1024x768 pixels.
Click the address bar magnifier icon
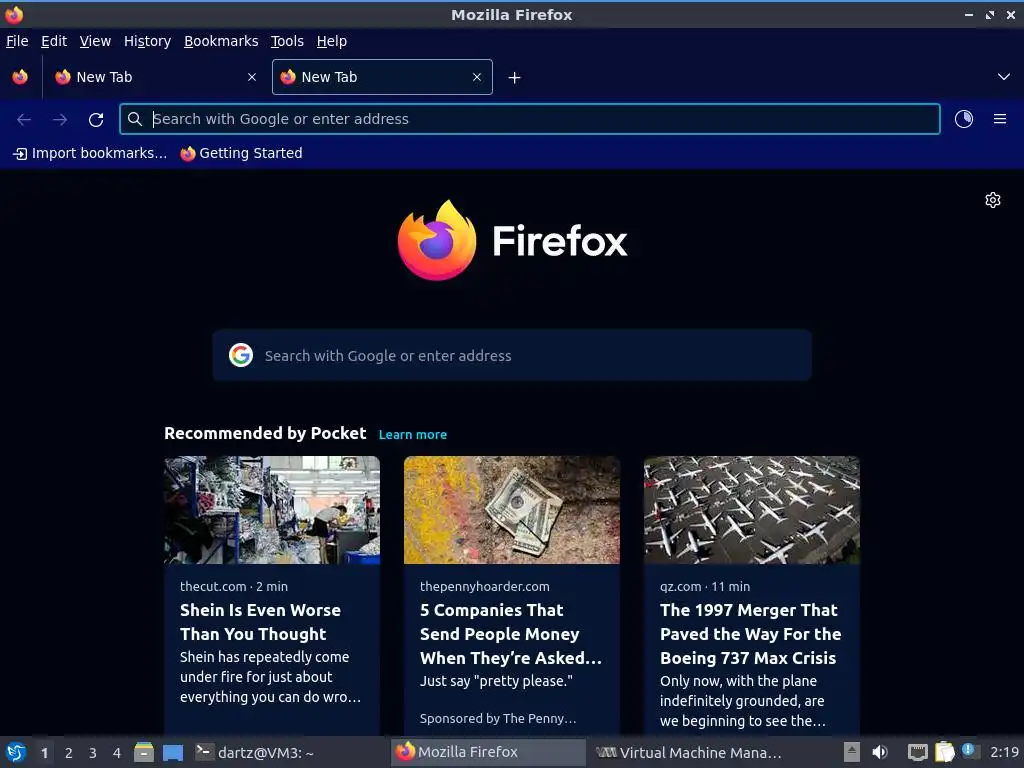coord(135,119)
